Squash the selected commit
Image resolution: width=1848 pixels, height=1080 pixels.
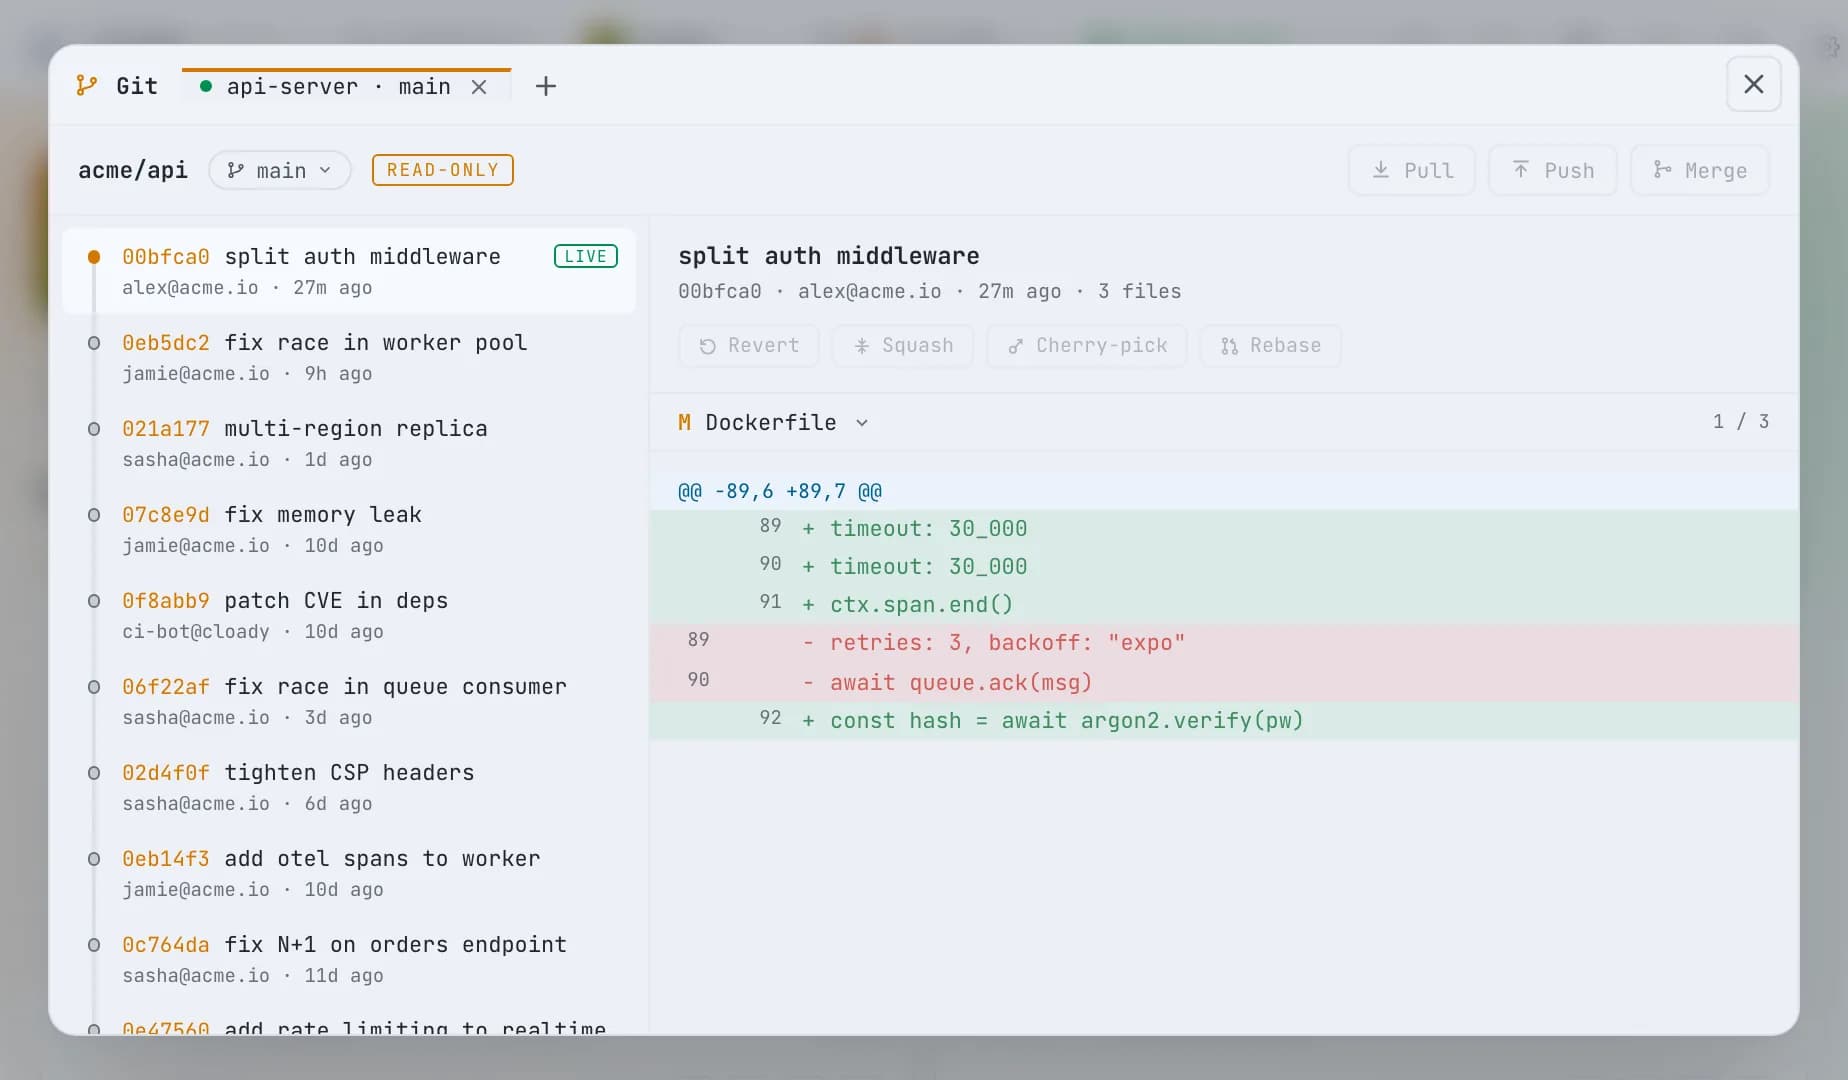click(x=902, y=345)
